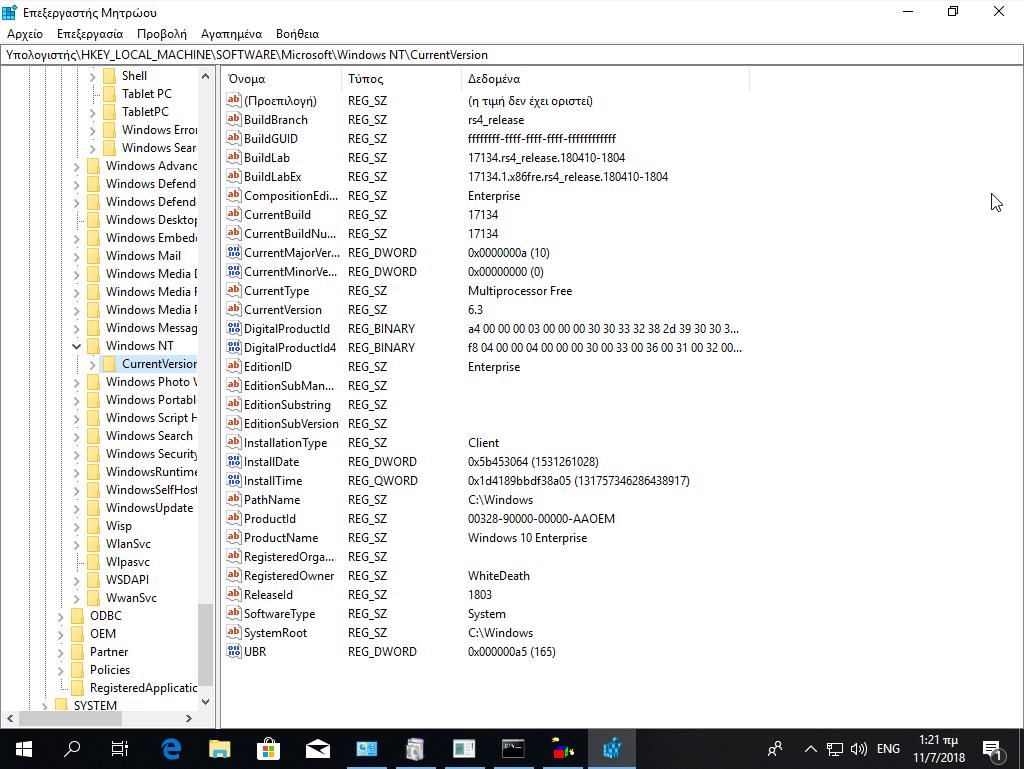Screen dimensions: 1024x769
Task: Open the Βοήθεια menu
Action: coord(297,34)
